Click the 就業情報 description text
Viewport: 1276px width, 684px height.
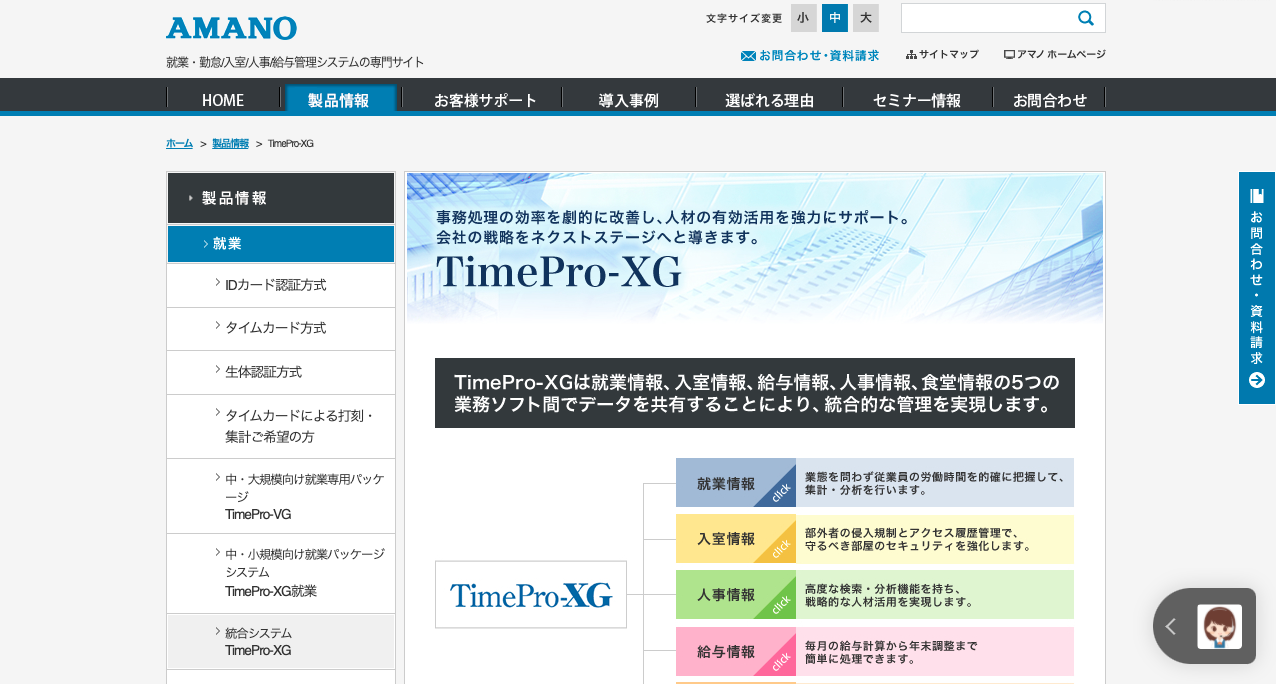(x=935, y=484)
